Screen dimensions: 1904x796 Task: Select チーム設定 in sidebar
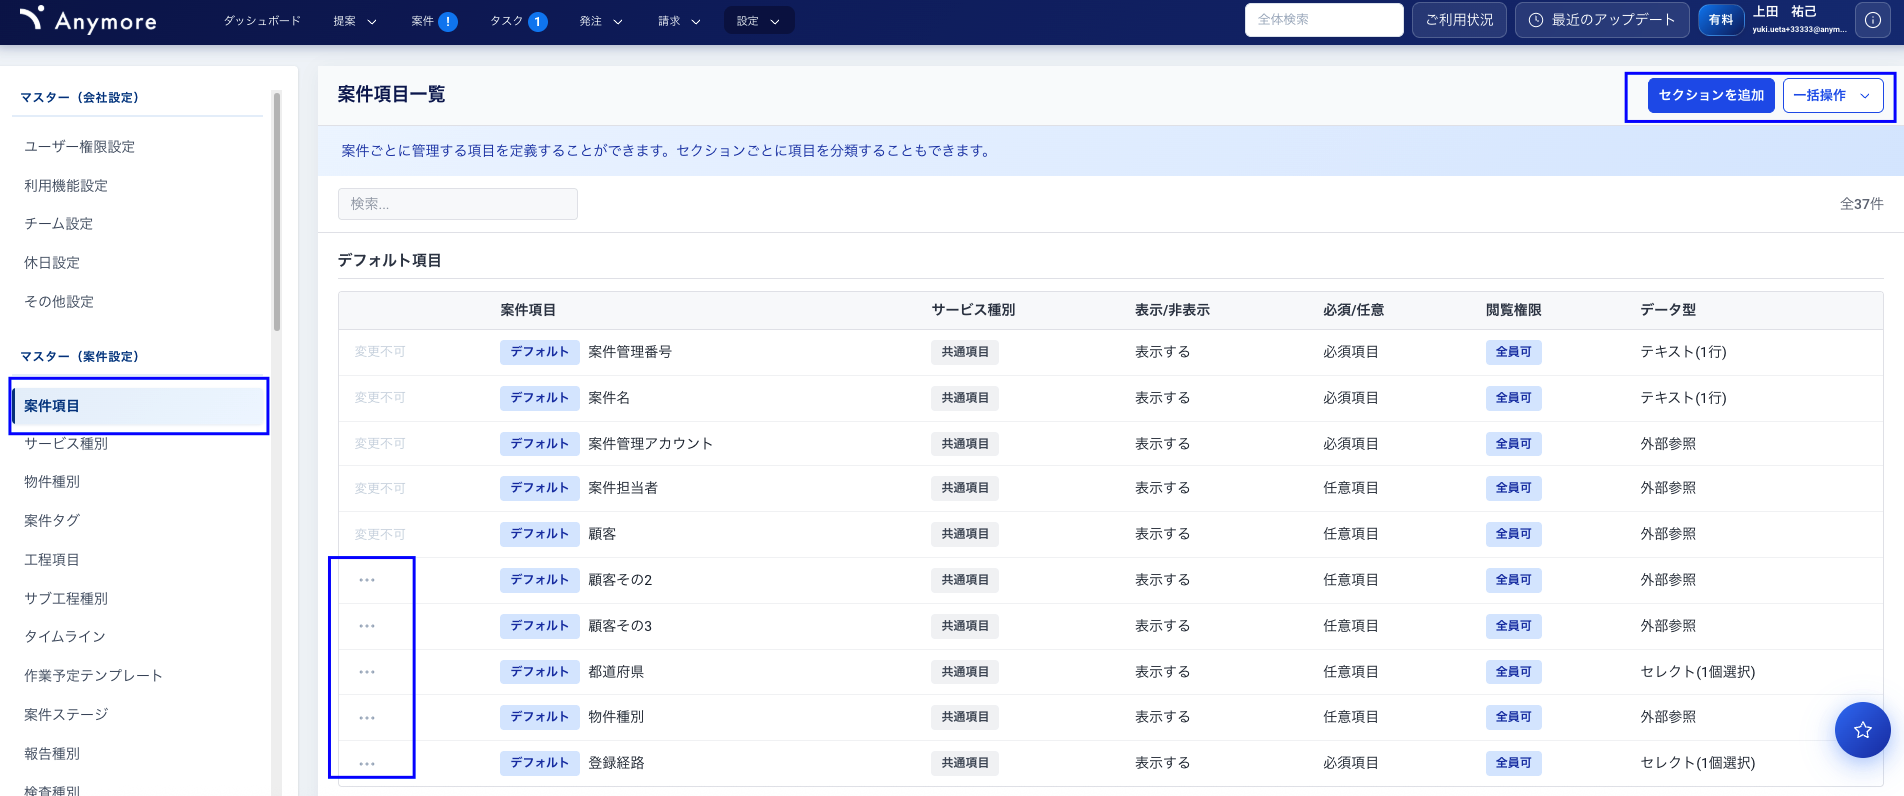[x=58, y=224]
